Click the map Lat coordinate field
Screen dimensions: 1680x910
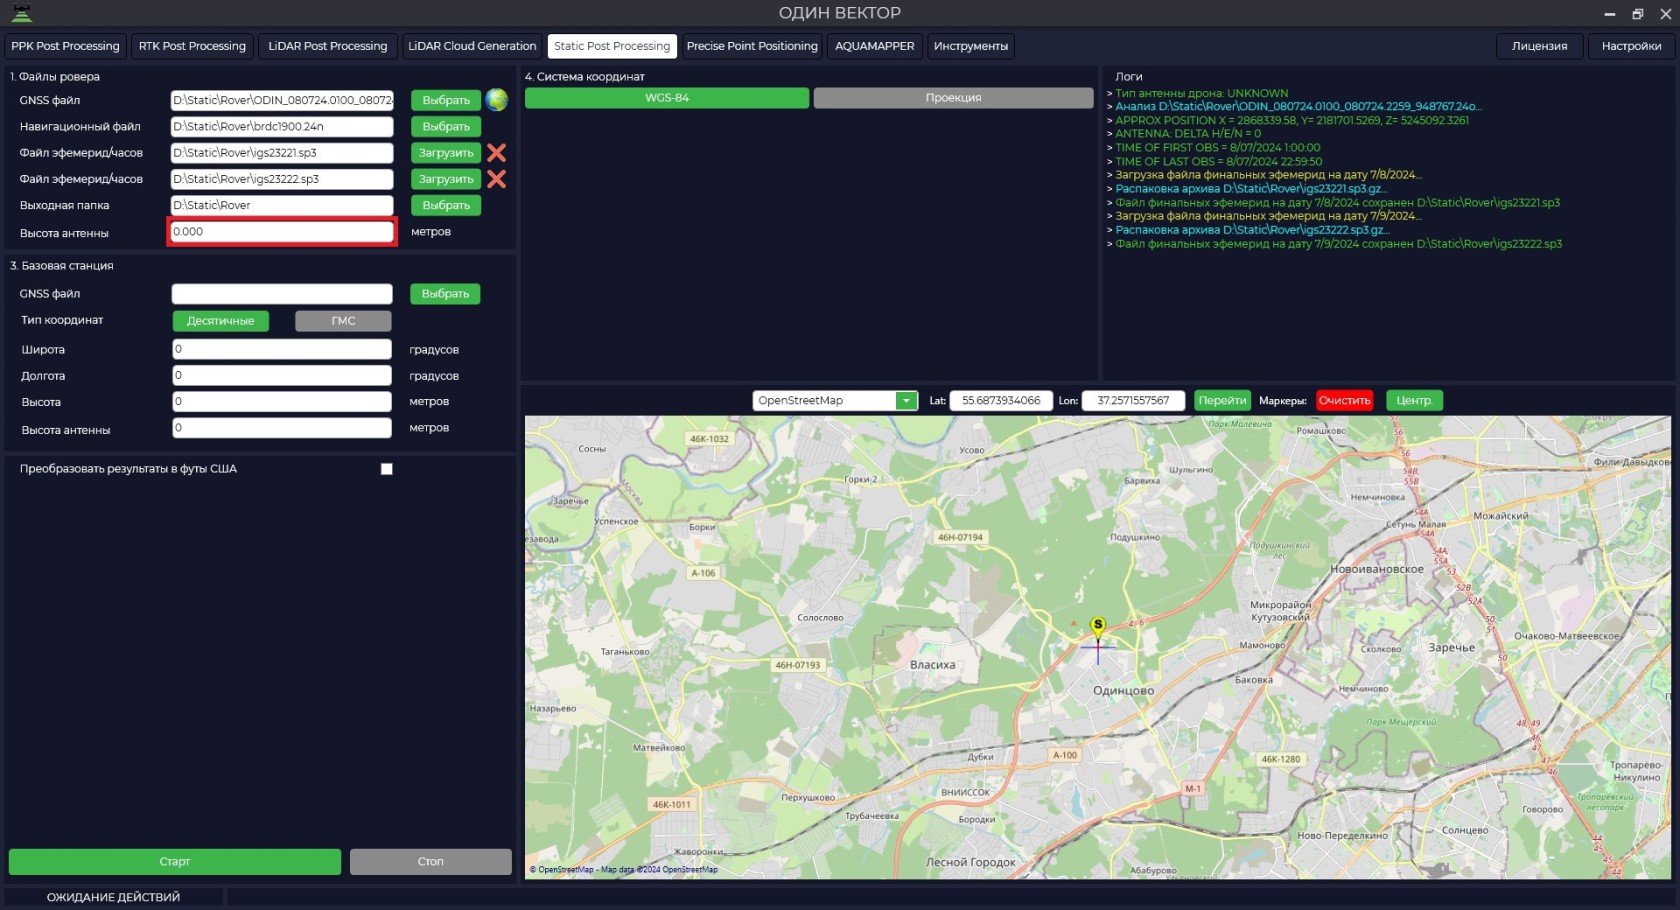click(1001, 401)
